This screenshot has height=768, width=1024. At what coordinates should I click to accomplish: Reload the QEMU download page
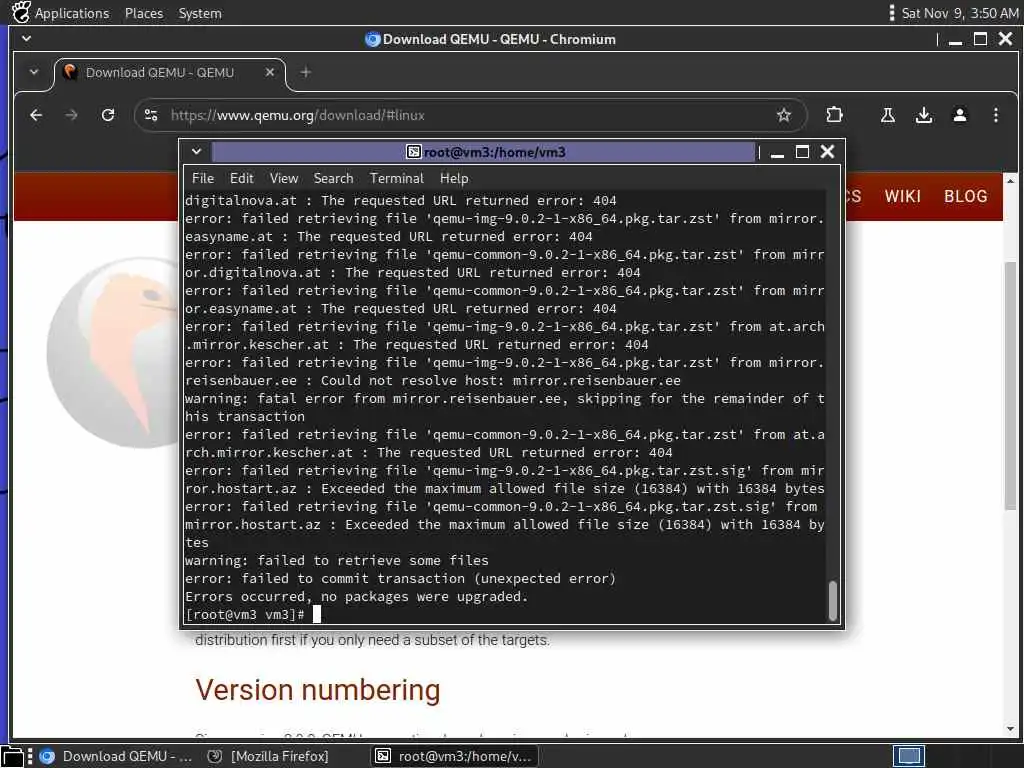[108, 115]
